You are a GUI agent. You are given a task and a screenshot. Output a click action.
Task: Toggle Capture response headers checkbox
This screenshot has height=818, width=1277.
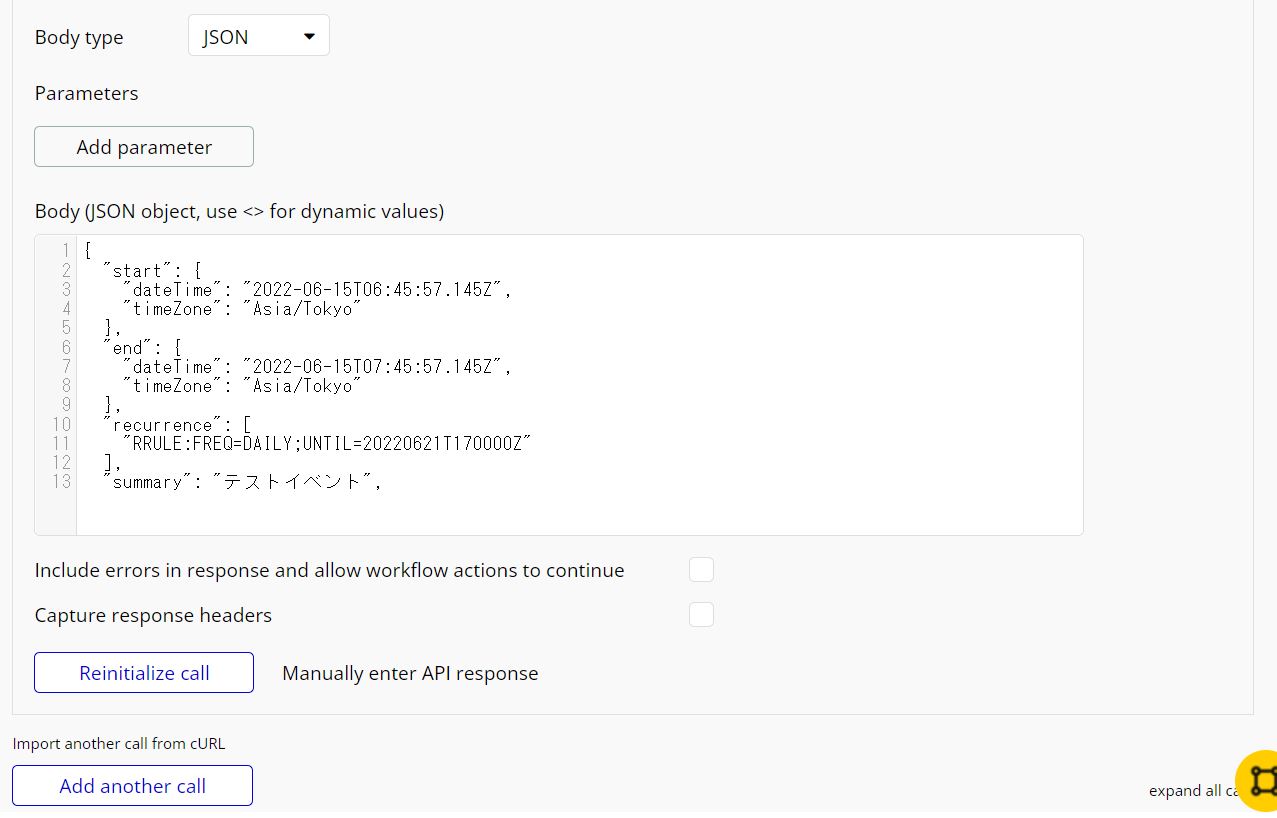coord(701,615)
